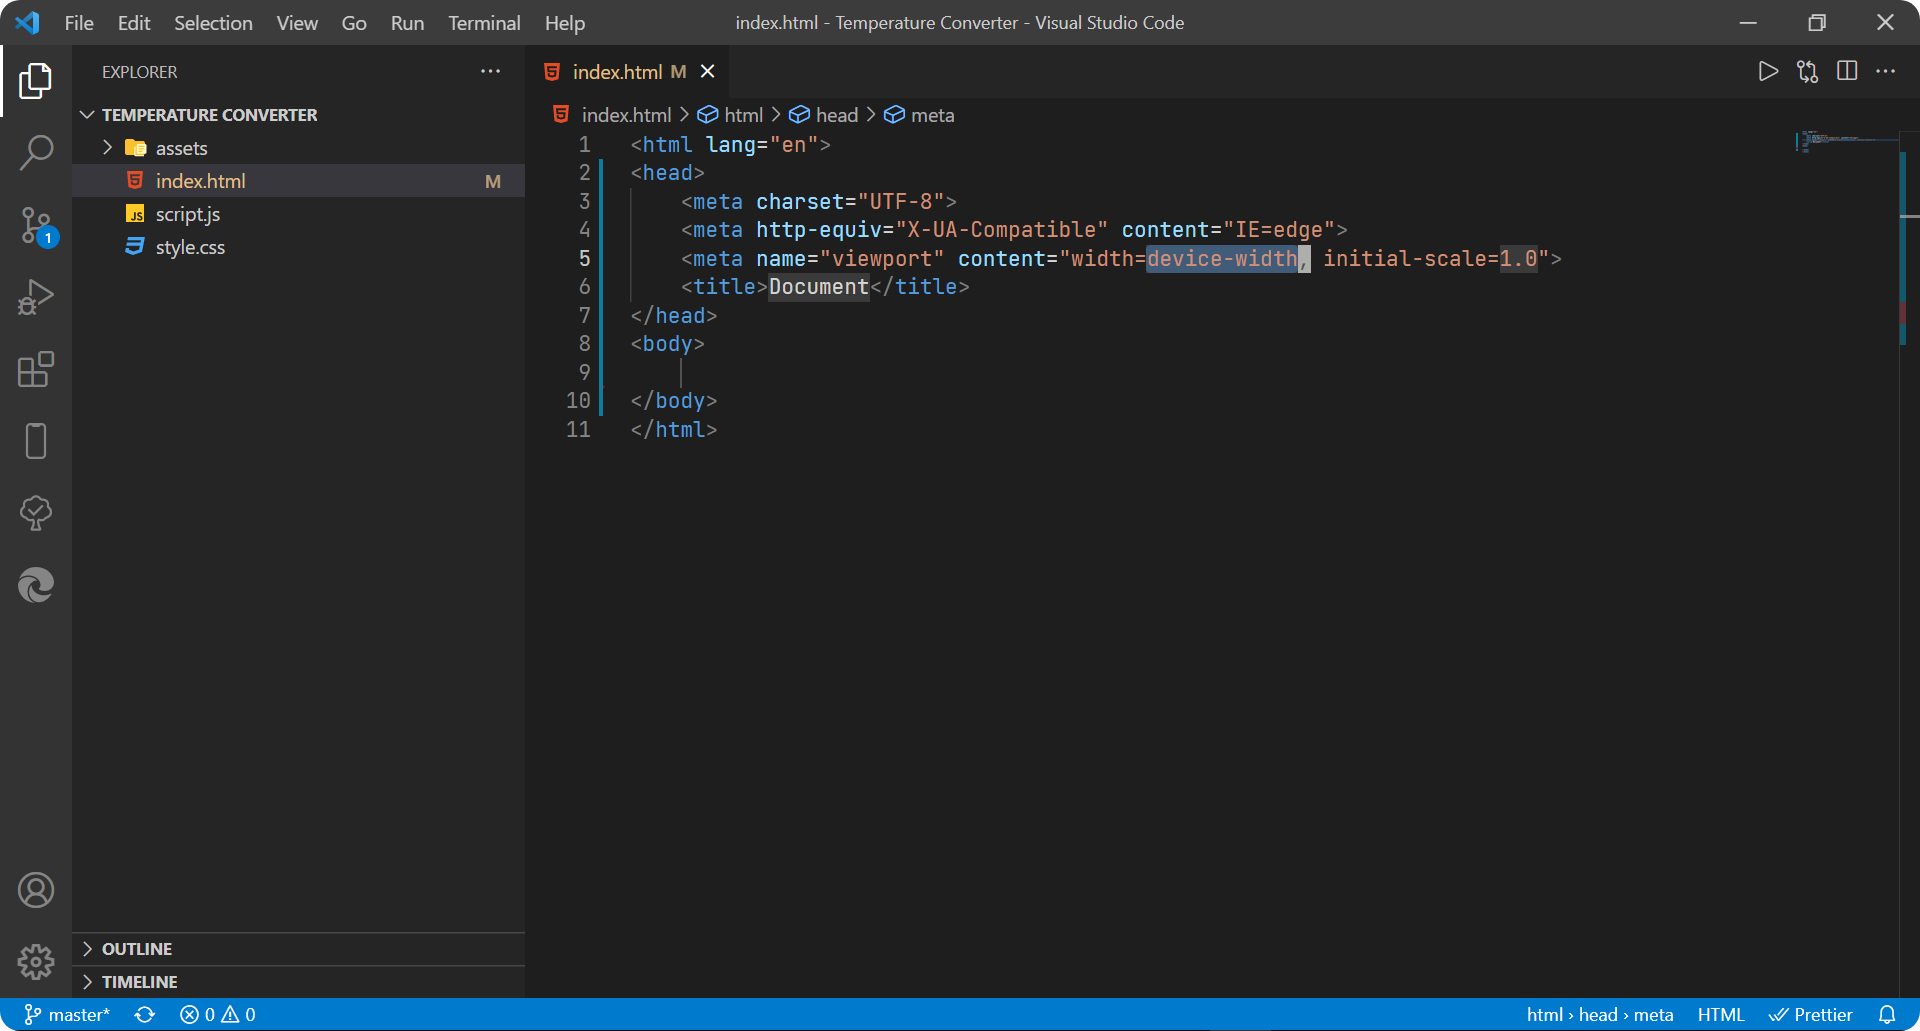Open the Terminal menu
This screenshot has height=1031, width=1920.
484,23
